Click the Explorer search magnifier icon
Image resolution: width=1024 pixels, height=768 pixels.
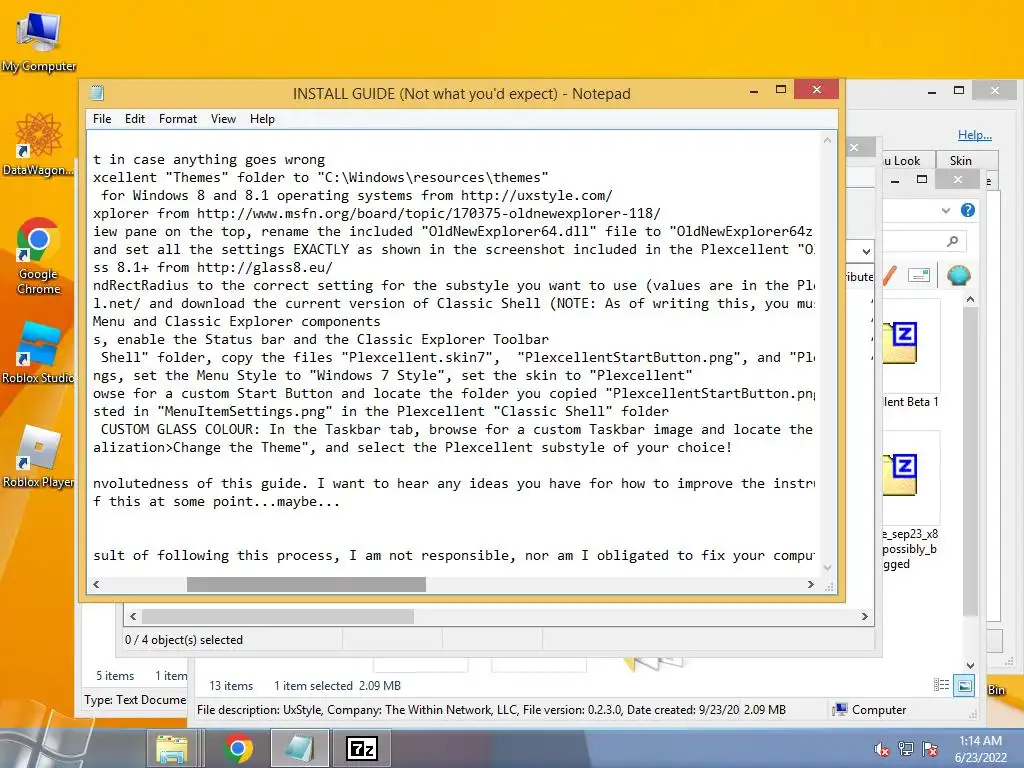[953, 242]
